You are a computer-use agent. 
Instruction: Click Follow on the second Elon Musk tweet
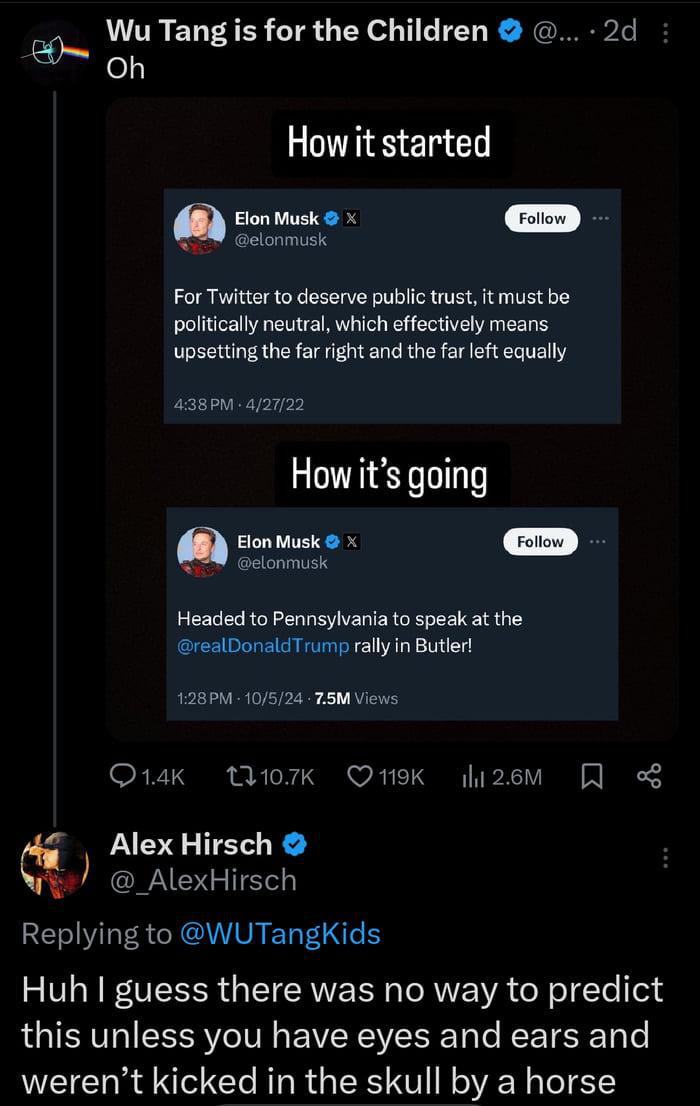[540, 541]
